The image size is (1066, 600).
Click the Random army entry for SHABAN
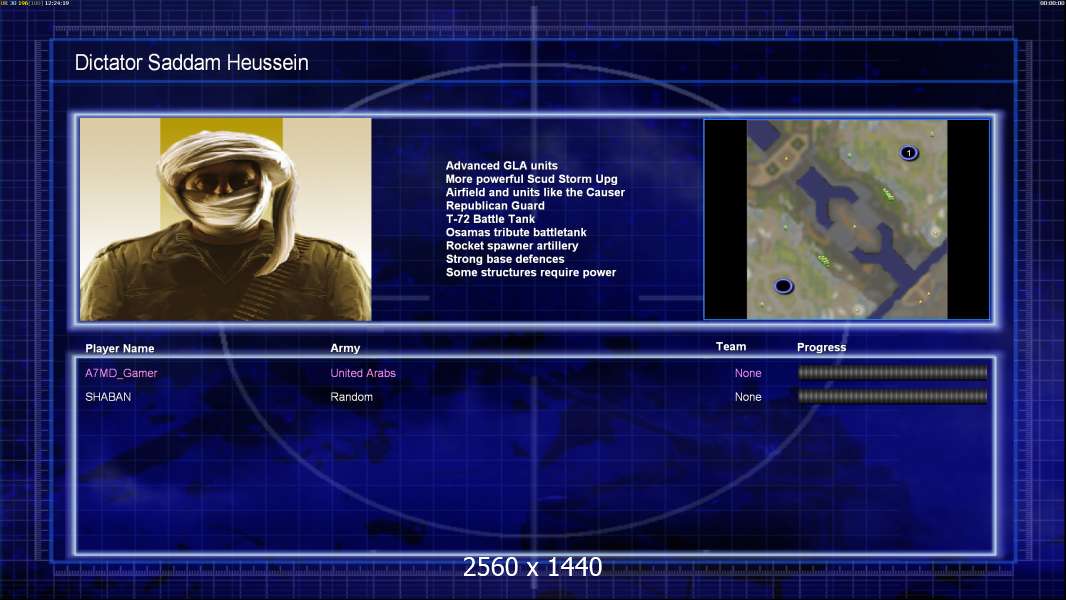tap(351, 397)
